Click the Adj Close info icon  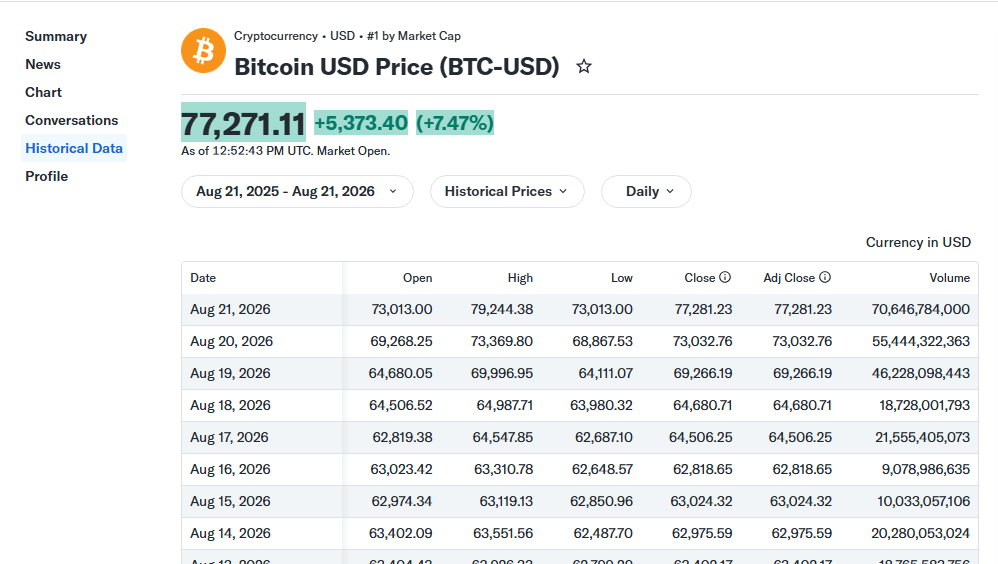825,277
